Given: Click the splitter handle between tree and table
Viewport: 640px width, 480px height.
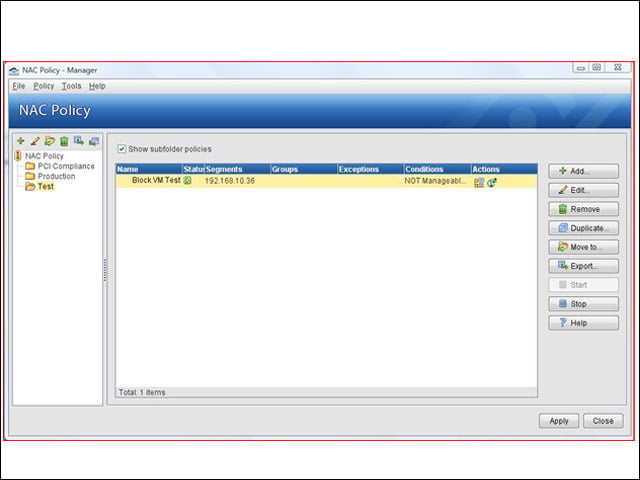Looking at the screenshot, I should pos(105,269).
